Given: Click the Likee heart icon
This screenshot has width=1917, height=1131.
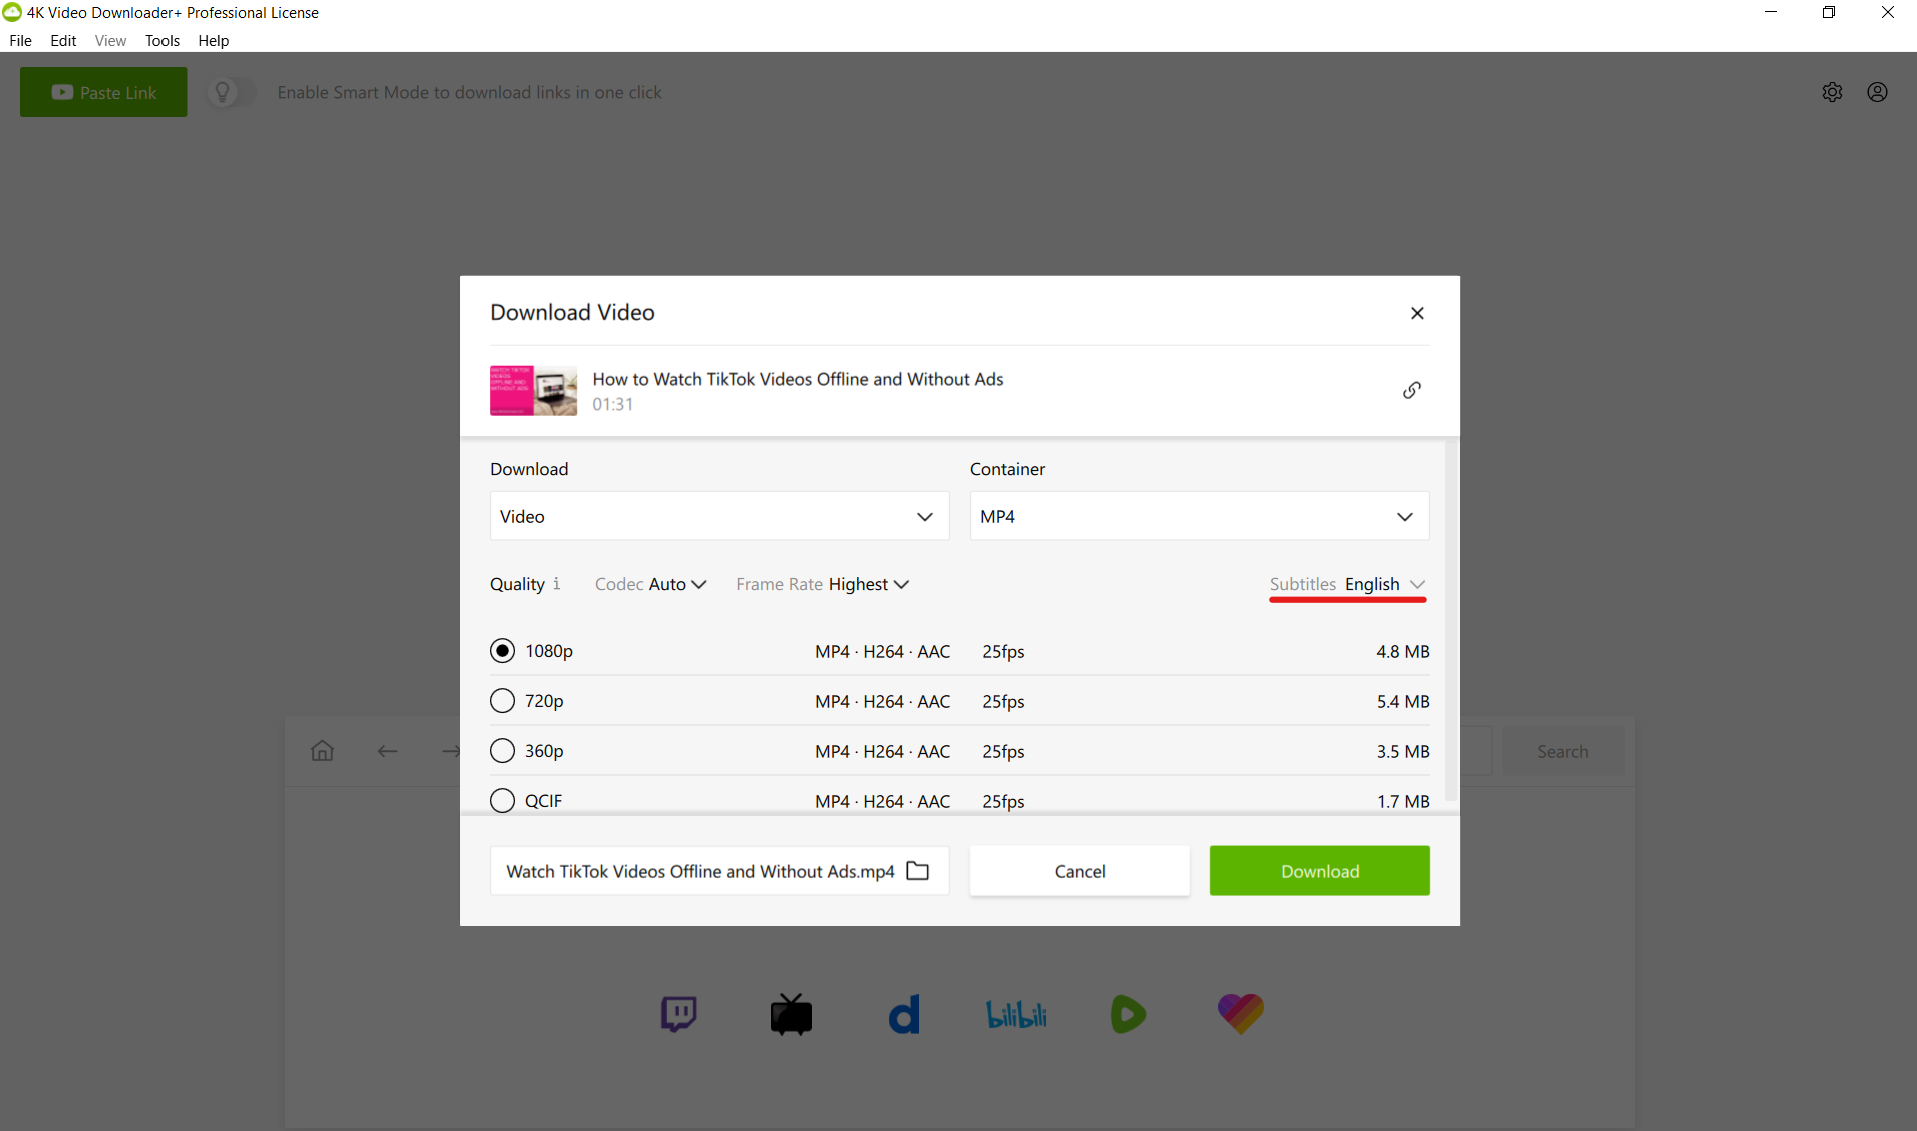Looking at the screenshot, I should [x=1241, y=1014].
